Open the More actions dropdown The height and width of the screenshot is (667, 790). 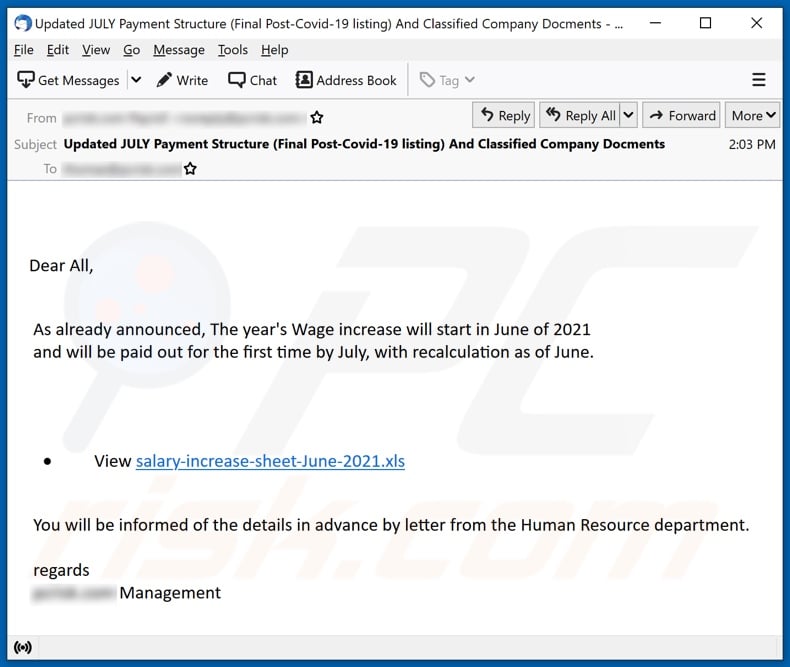tap(753, 115)
